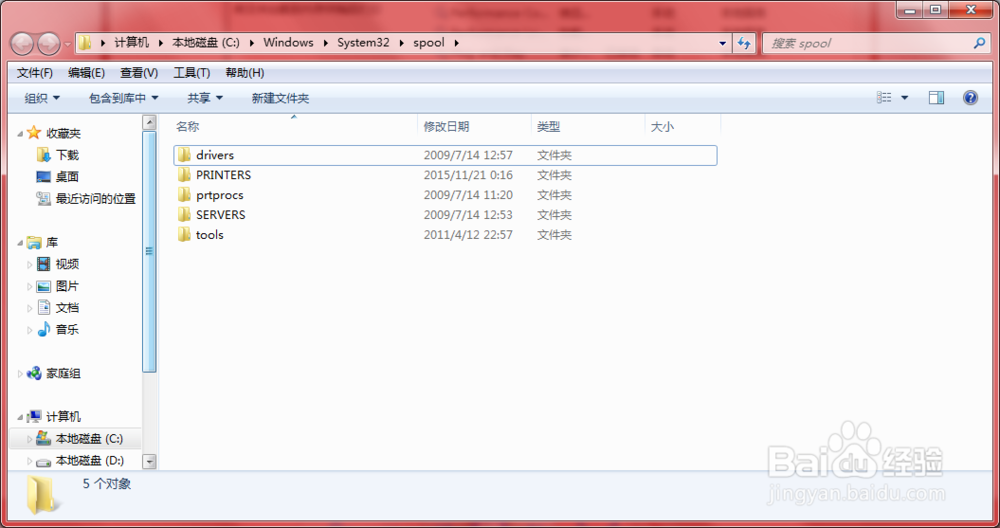Collapse the 库 tree group
This screenshot has height=528, width=1000.
coord(20,244)
